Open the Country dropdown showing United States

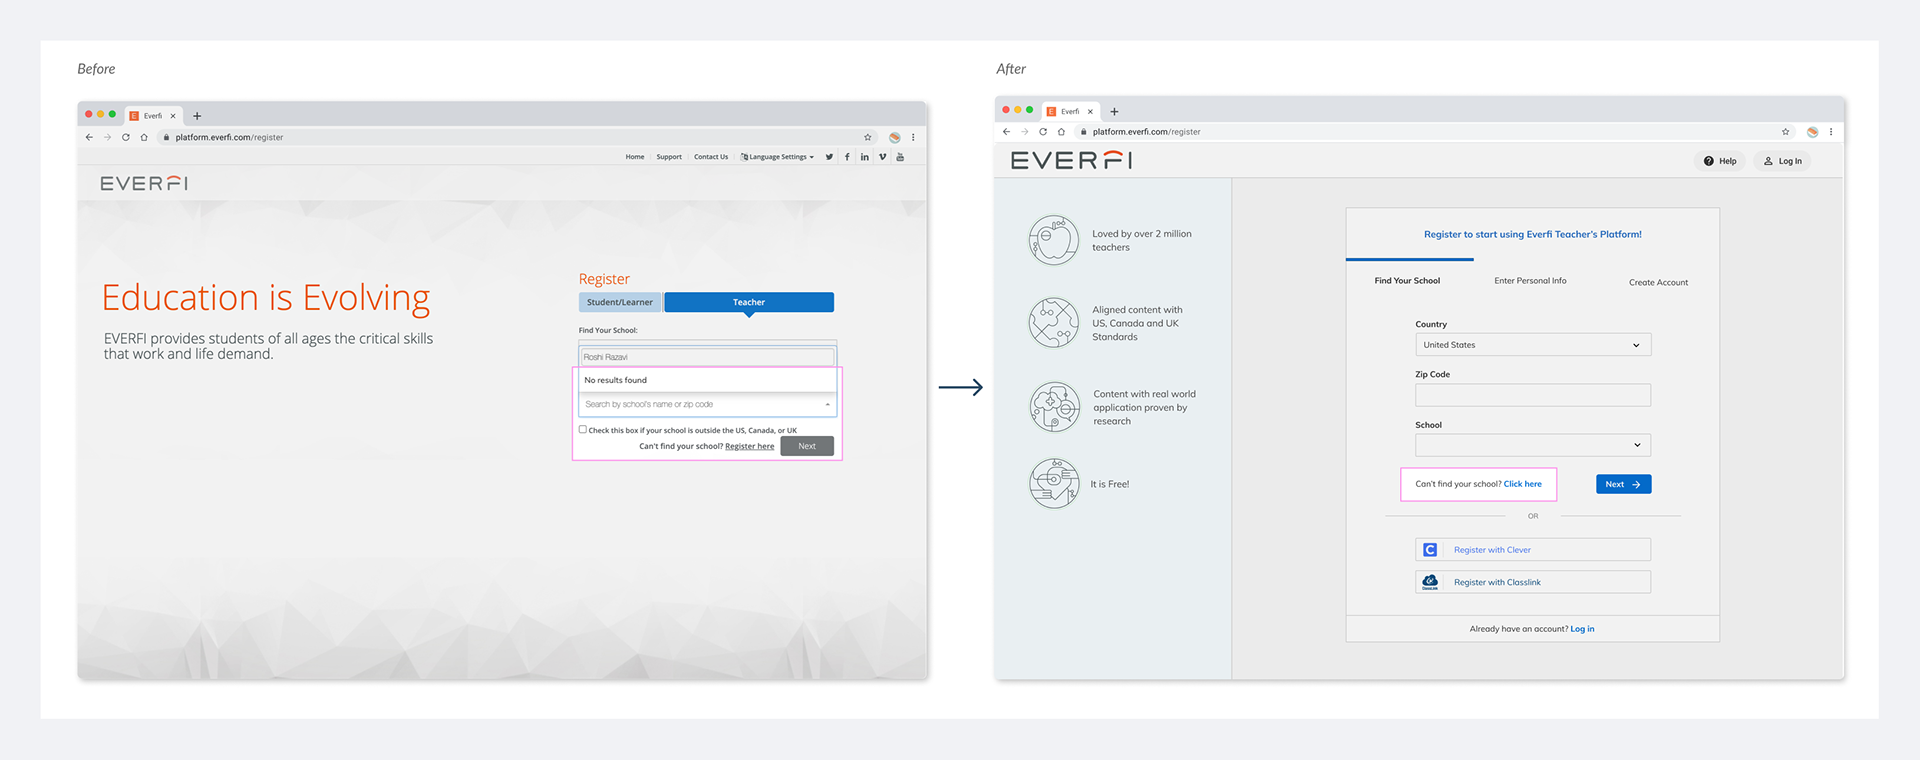(x=1533, y=345)
